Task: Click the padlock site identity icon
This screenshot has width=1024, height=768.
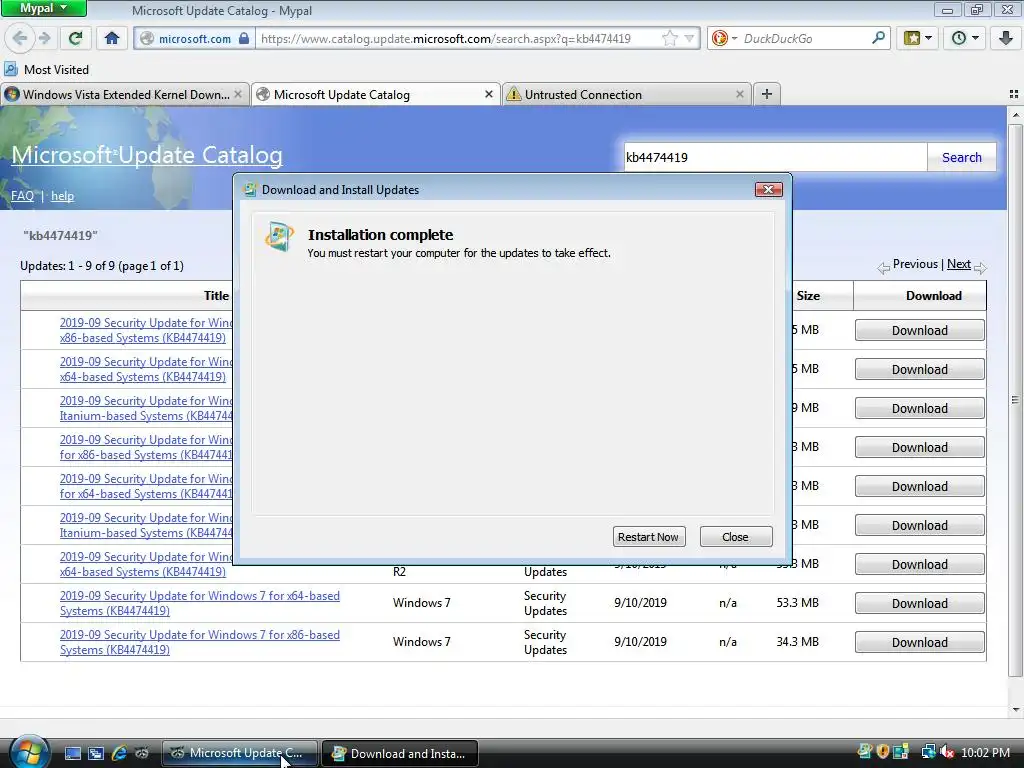Action: click(x=244, y=38)
